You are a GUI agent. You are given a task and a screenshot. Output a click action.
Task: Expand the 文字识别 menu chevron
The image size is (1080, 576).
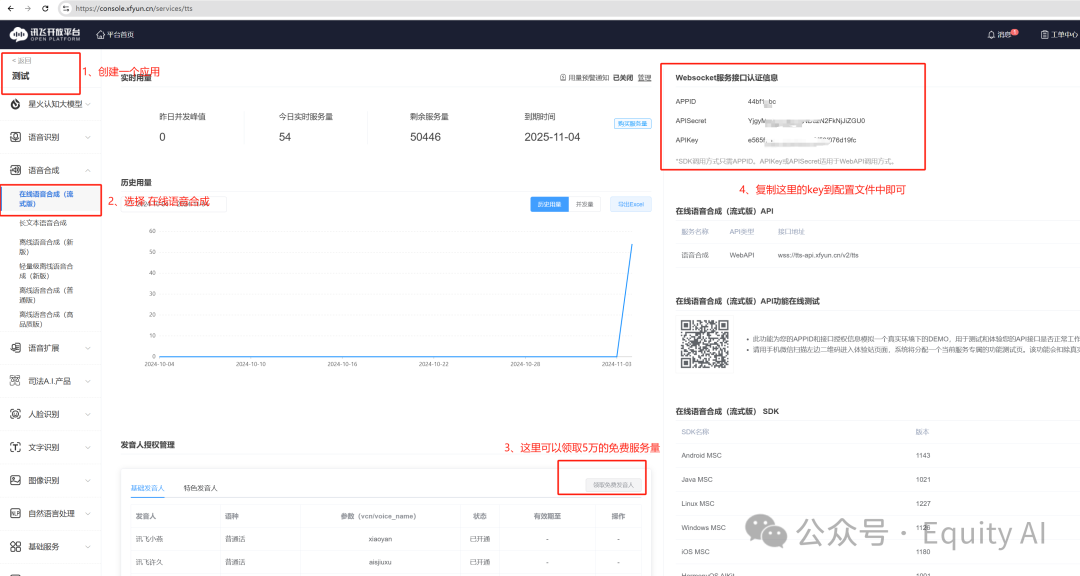click(x=87, y=447)
